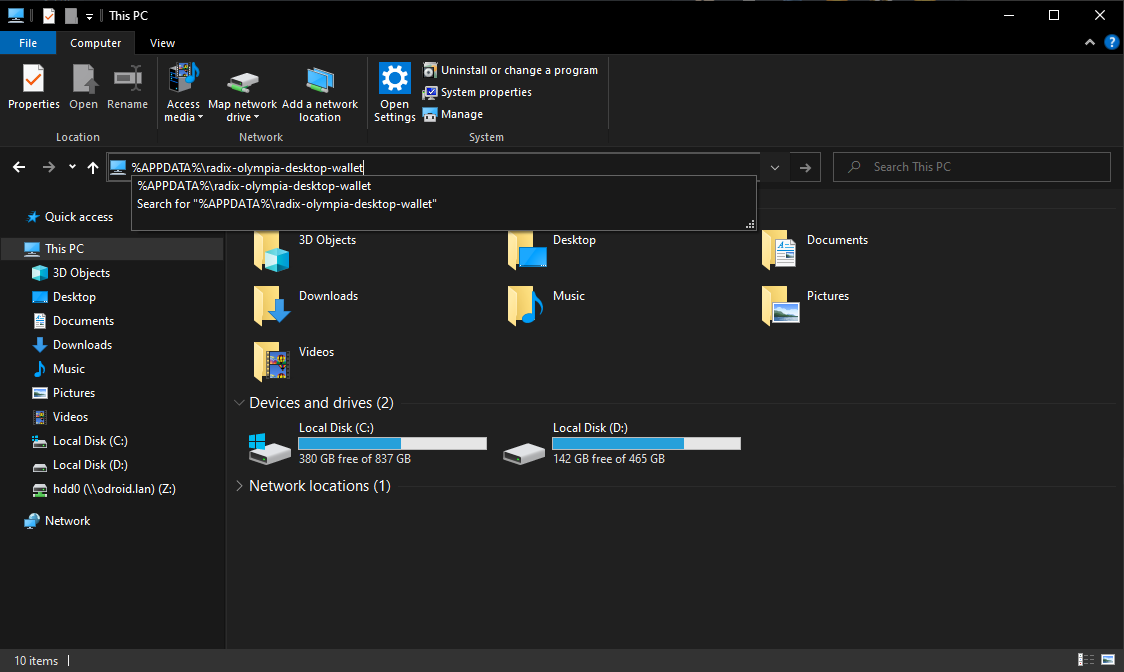
Task: Switch to Large icons view in status bar
Action: point(1108,660)
